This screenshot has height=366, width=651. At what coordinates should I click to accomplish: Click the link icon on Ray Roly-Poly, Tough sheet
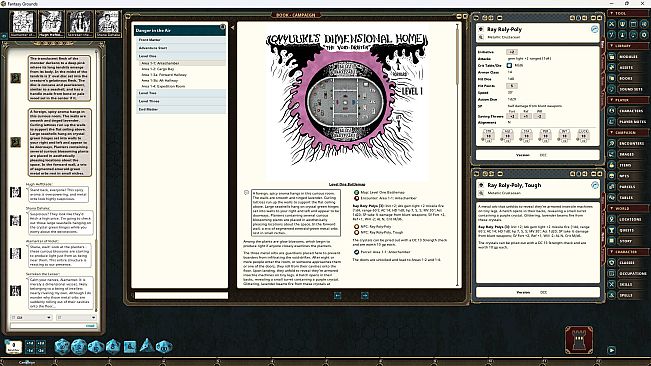coord(595,185)
